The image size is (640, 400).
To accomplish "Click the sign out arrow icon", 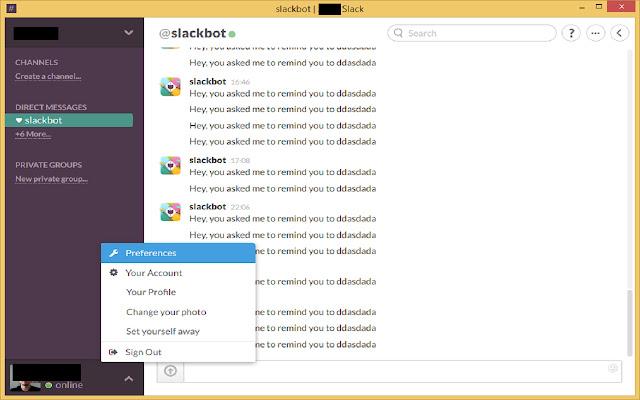I will [113, 352].
